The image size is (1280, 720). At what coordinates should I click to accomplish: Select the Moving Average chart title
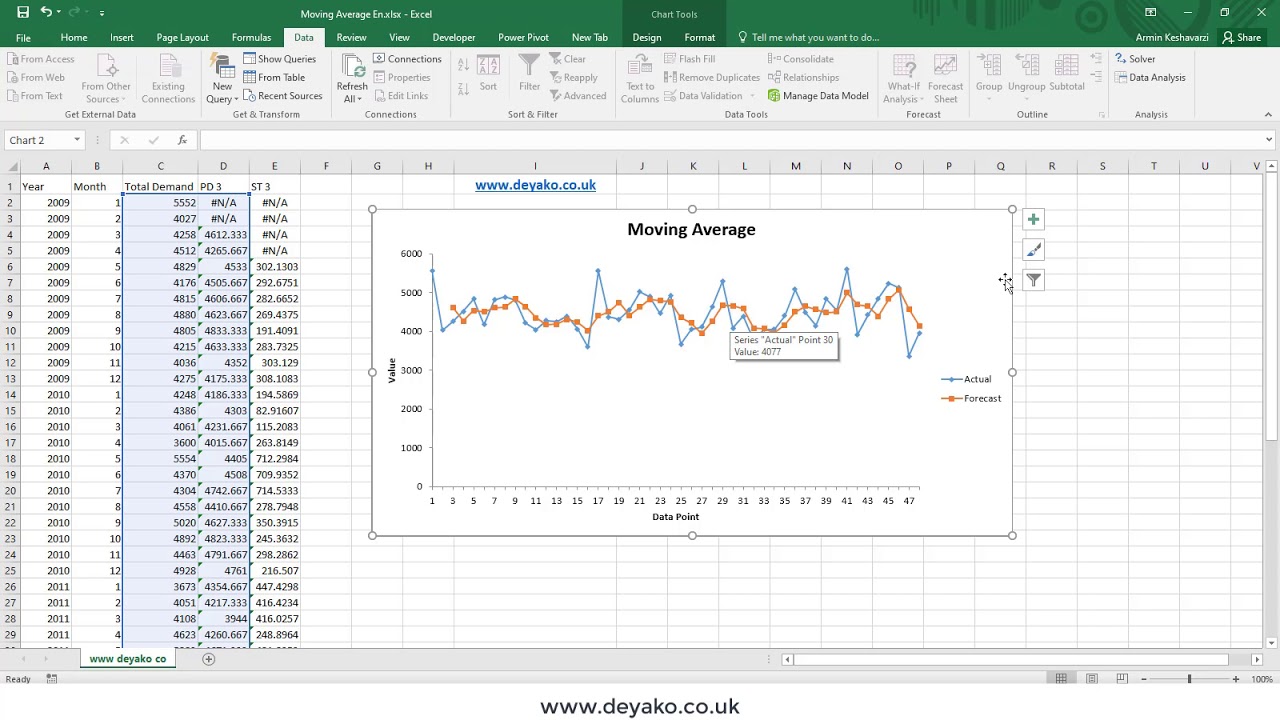[x=691, y=229]
